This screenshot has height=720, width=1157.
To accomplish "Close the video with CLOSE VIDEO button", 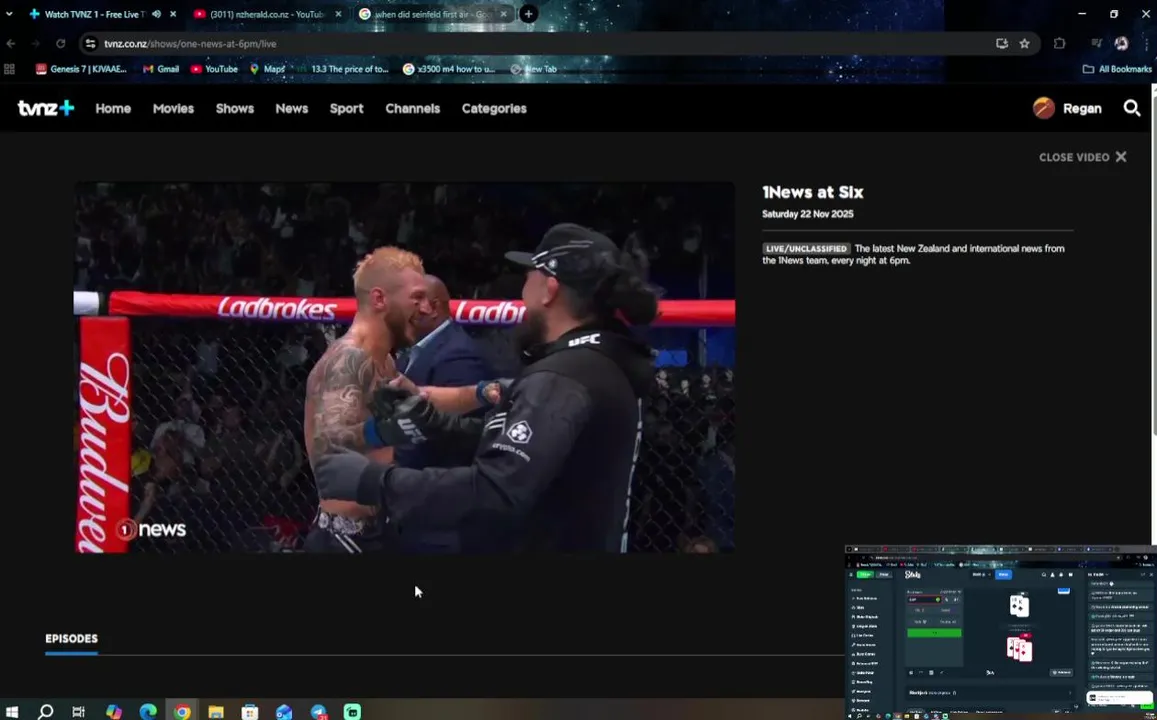I will coord(1082,157).
